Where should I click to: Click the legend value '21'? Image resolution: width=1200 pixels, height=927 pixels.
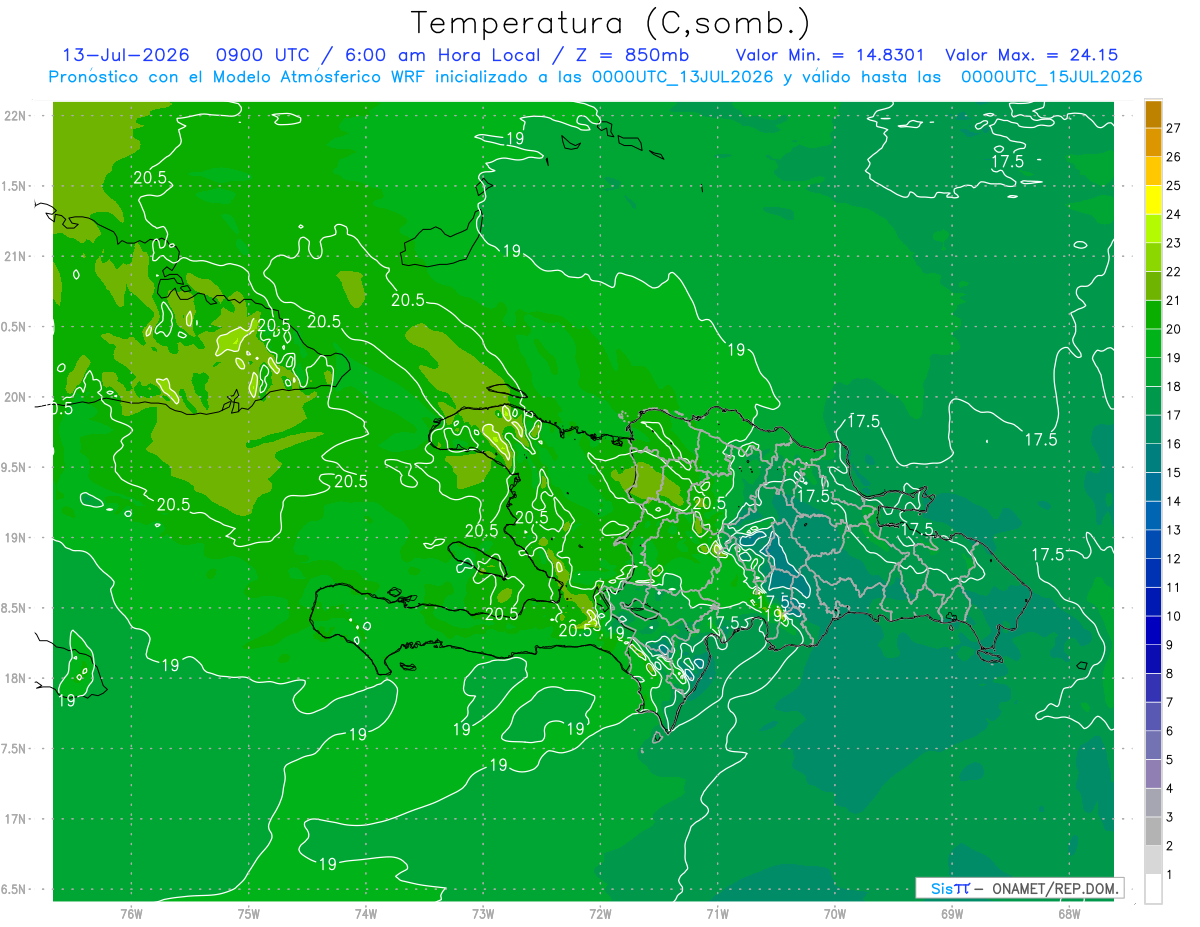tap(1174, 300)
